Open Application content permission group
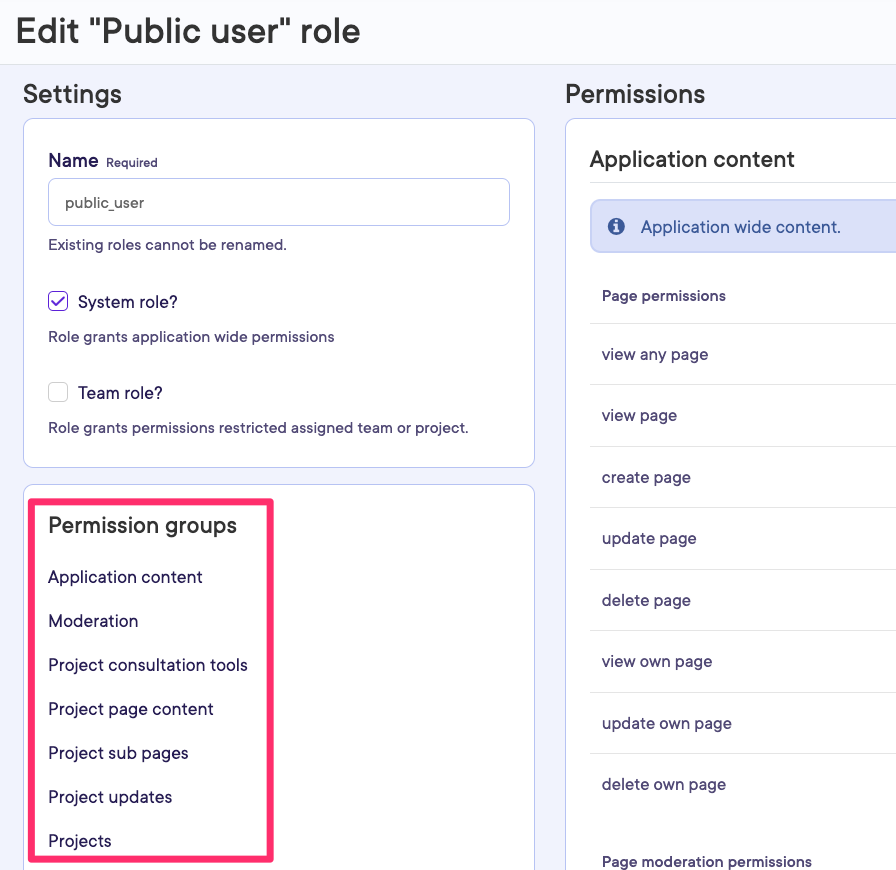Image resolution: width=896 pixels, height=870 pixels. tap(125, 577)
